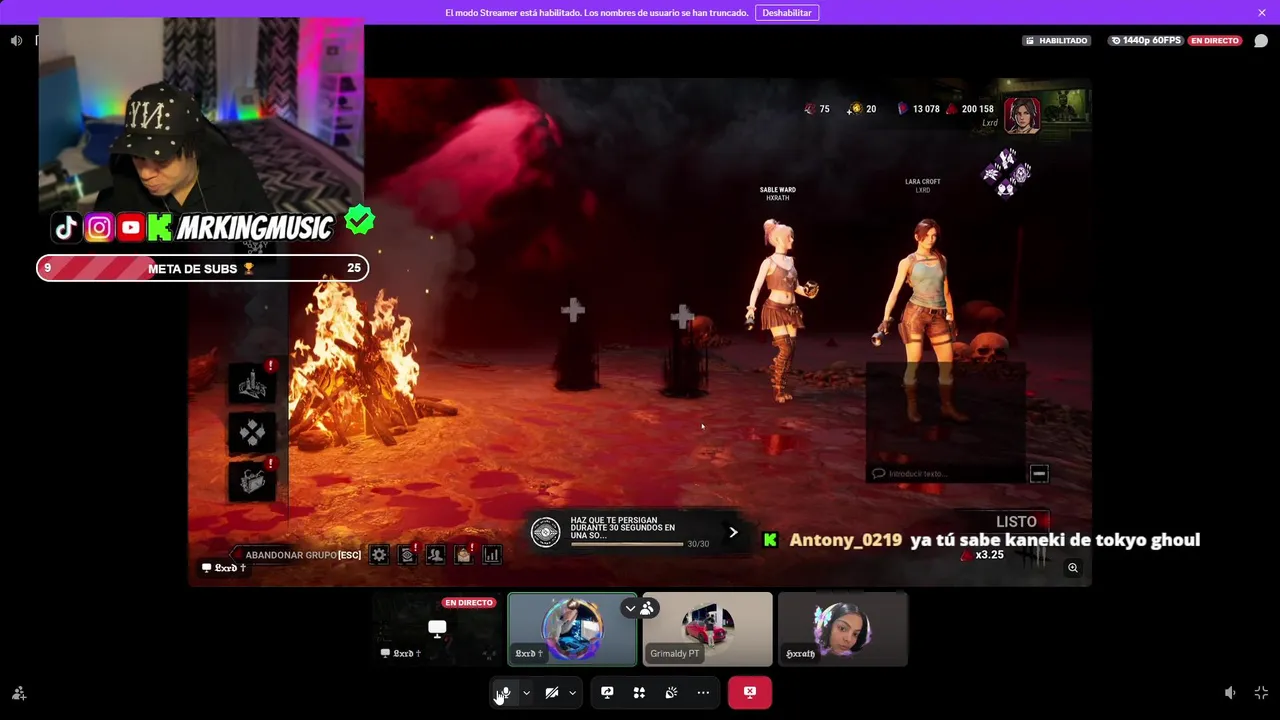
Task: Dismiss the Streamer mode banner with its X
Action: 1262,13
